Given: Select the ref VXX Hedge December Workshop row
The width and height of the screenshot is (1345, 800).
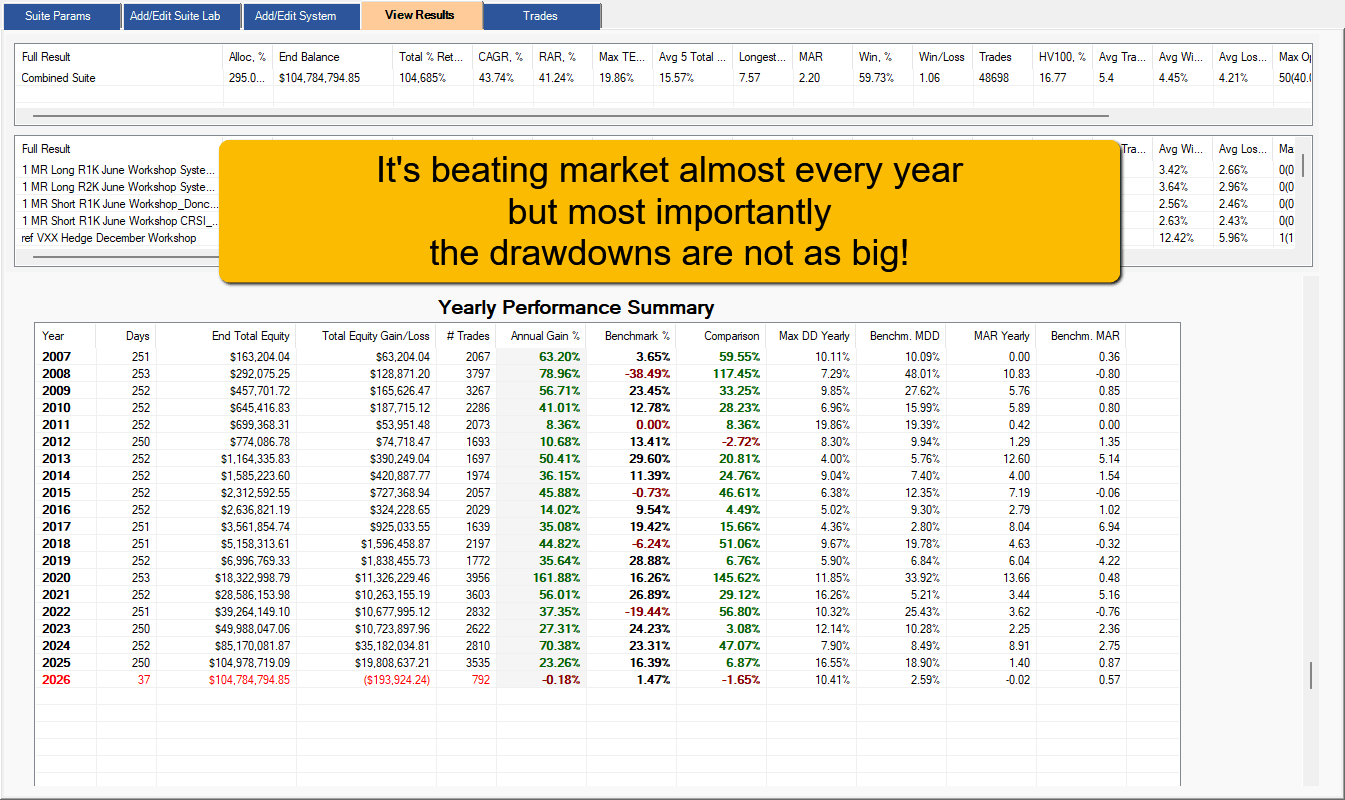Looking at the screenshot, I should pos(109,238).
